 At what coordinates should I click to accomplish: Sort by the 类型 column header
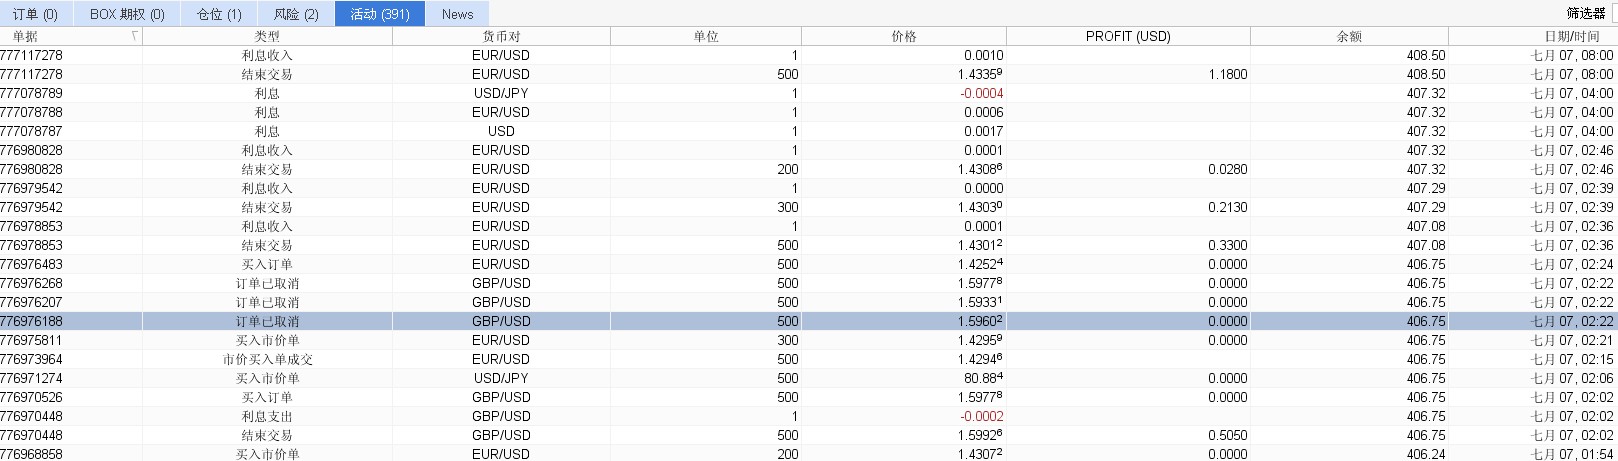click(267, 36)
